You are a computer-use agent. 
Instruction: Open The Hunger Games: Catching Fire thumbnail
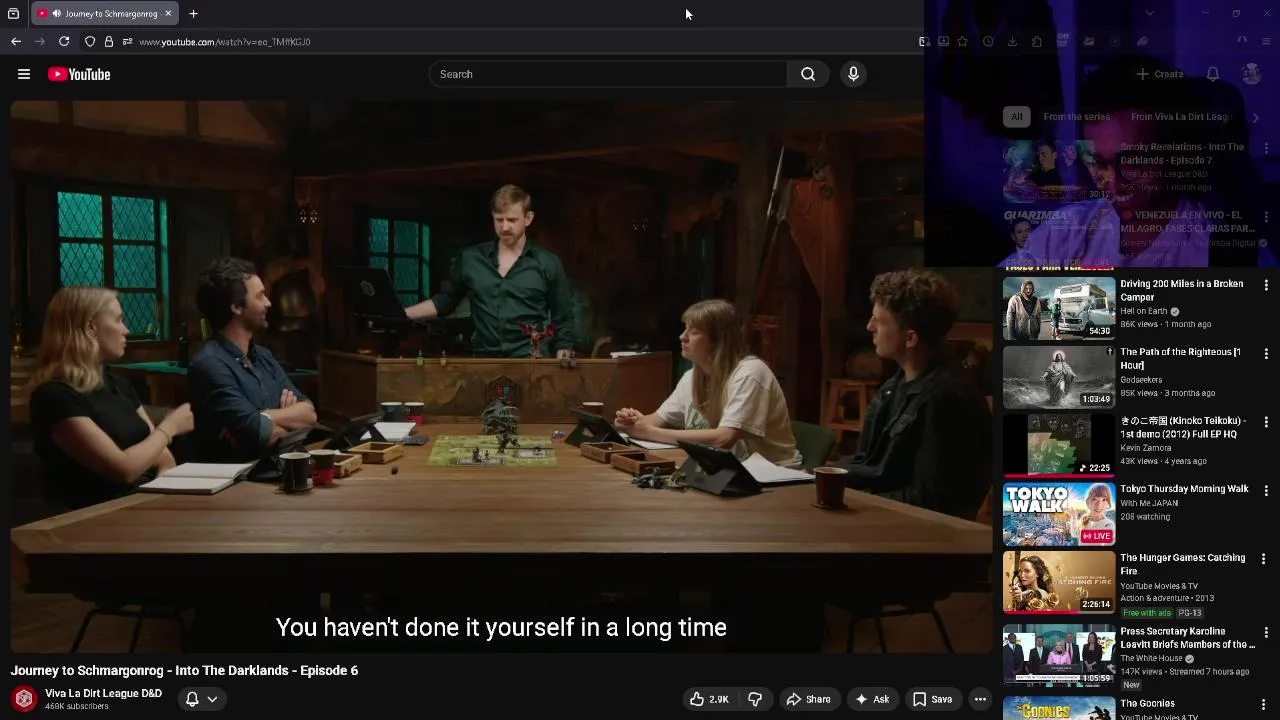coord(1059,582)
